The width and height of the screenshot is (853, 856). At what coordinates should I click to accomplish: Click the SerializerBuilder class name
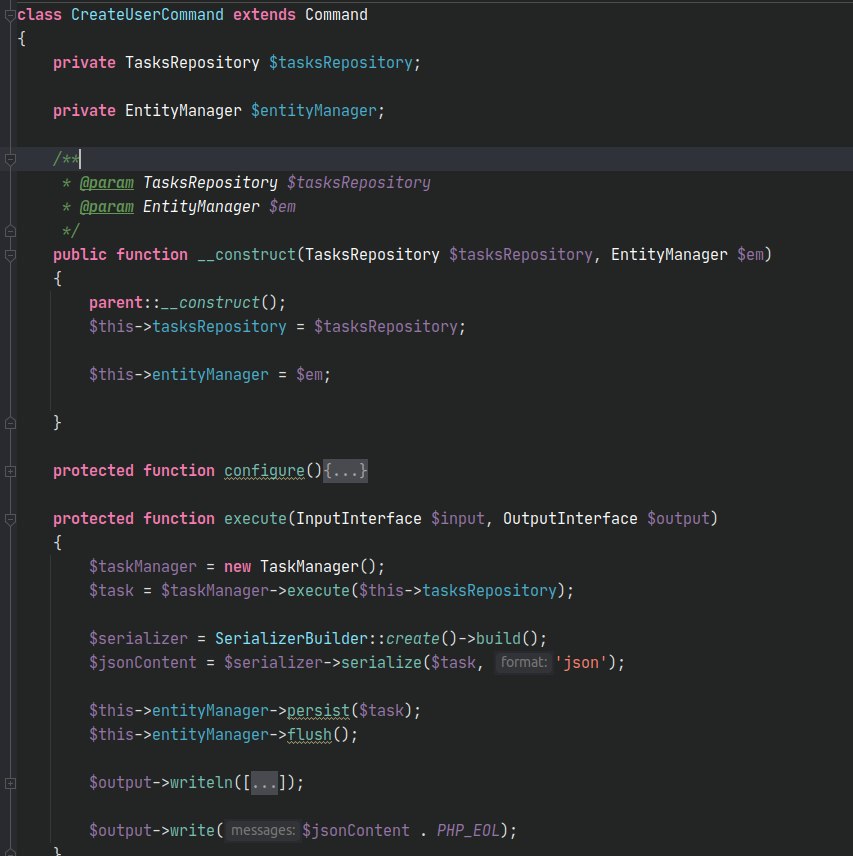coord(291,639)
